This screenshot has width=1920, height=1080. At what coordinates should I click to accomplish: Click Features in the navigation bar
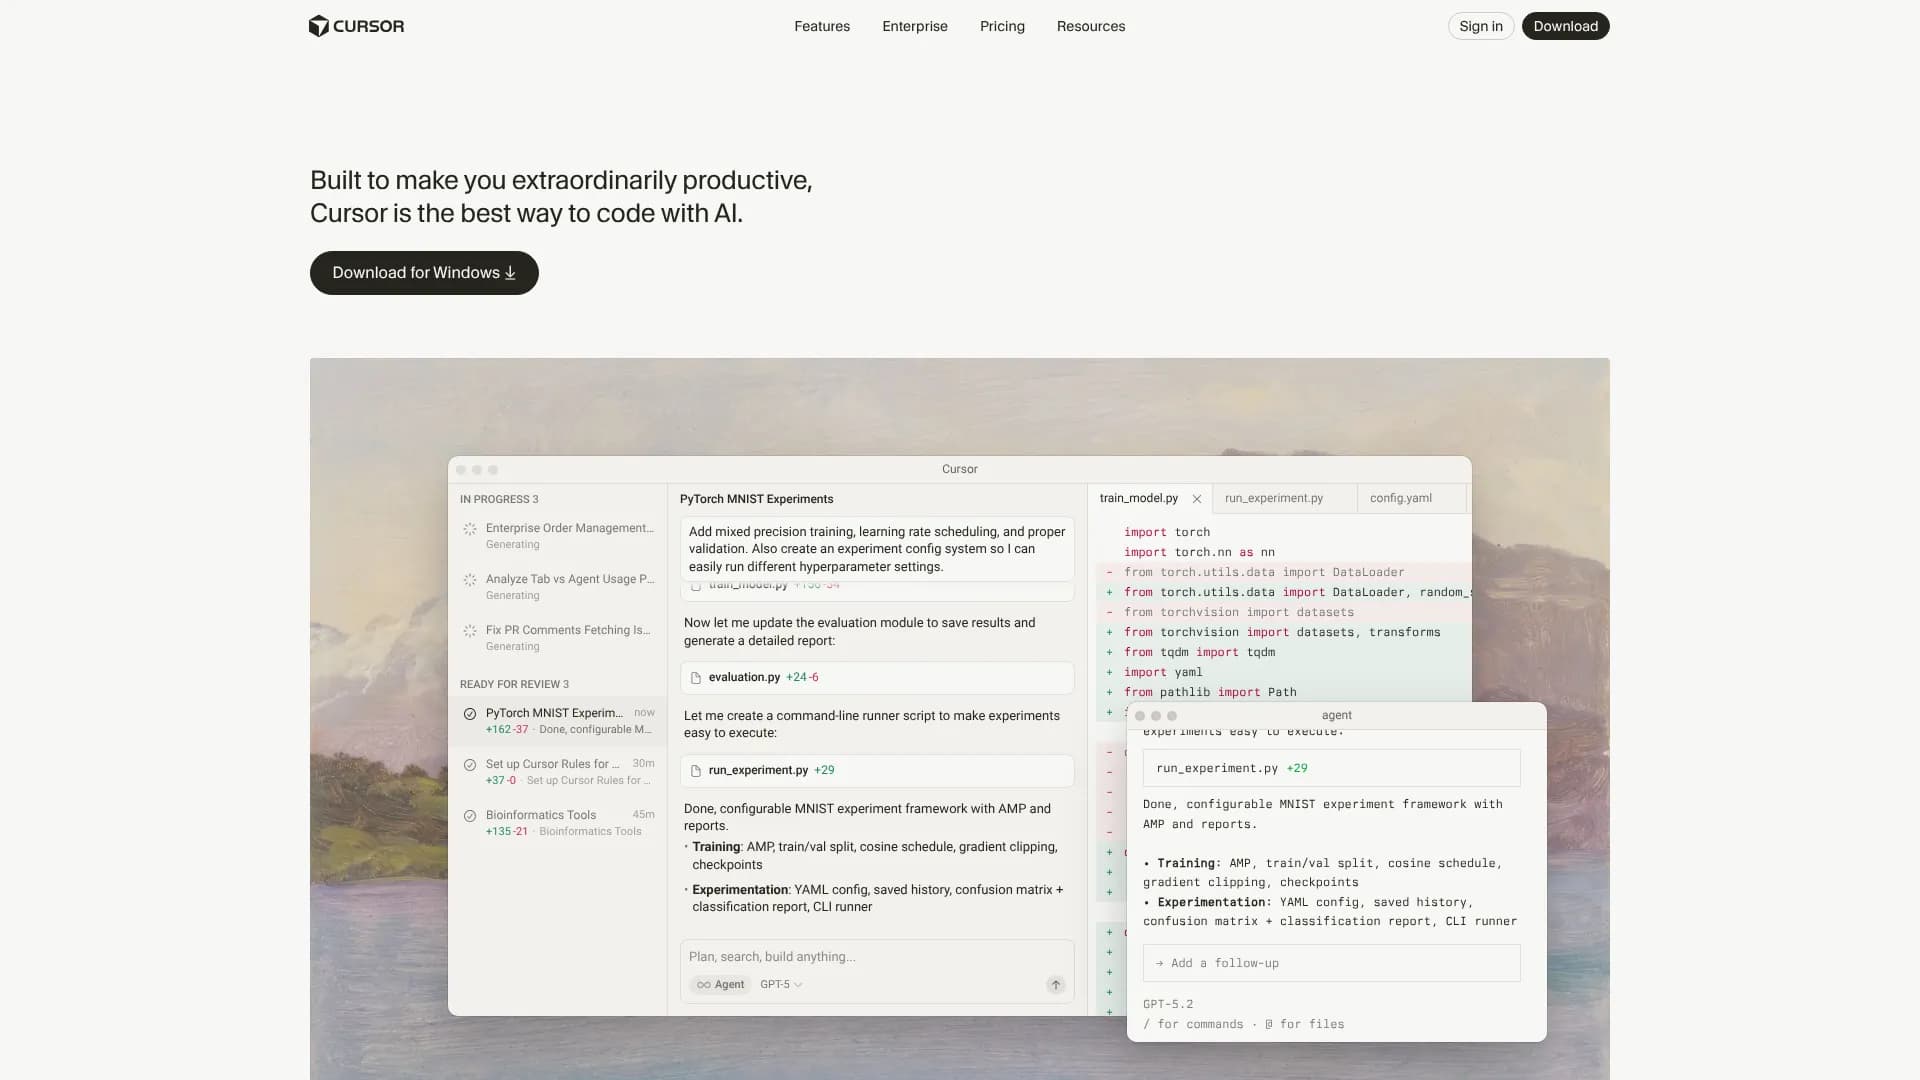[821, 26]
